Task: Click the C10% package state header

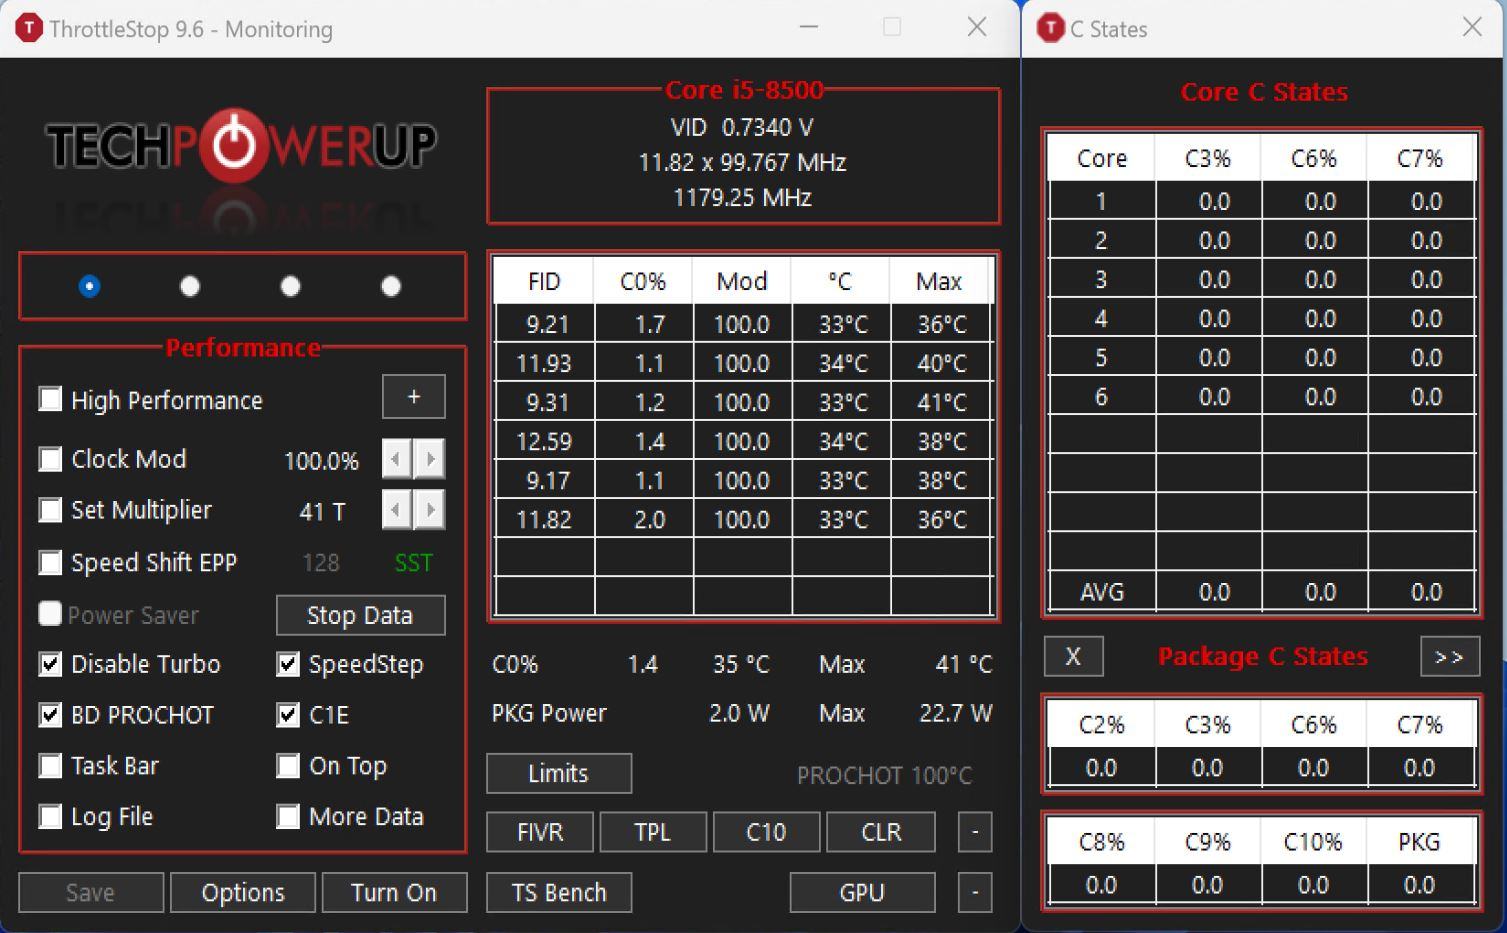Action: click(1313, 842)
